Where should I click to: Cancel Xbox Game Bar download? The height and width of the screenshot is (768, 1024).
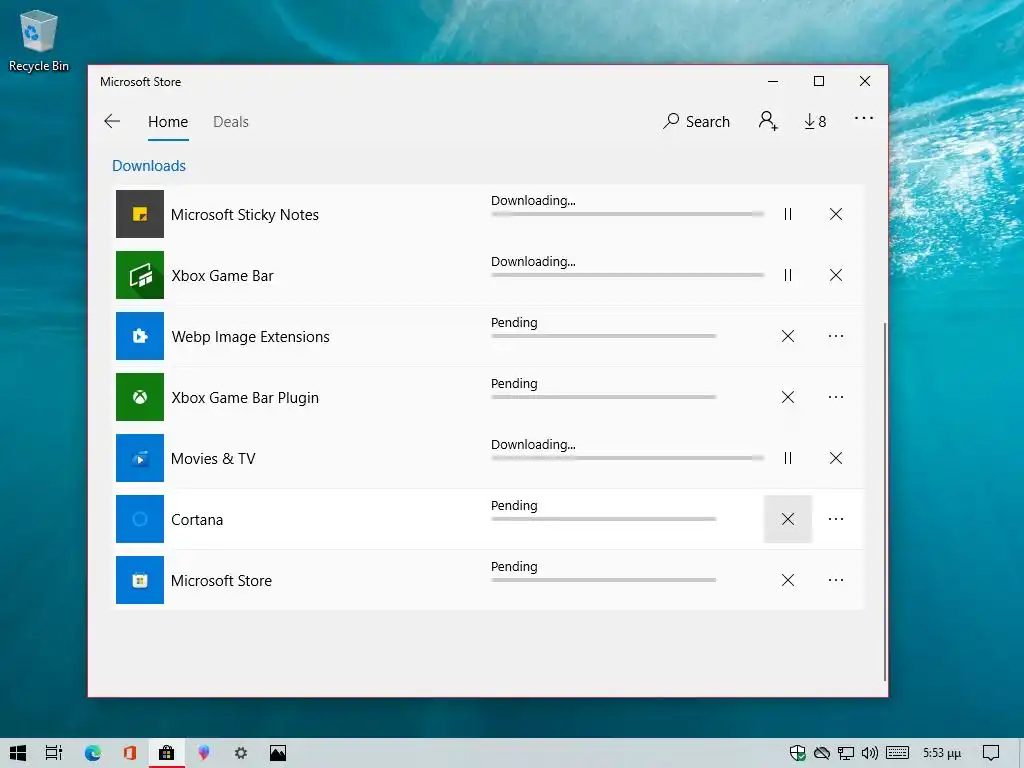click(835, 275)
